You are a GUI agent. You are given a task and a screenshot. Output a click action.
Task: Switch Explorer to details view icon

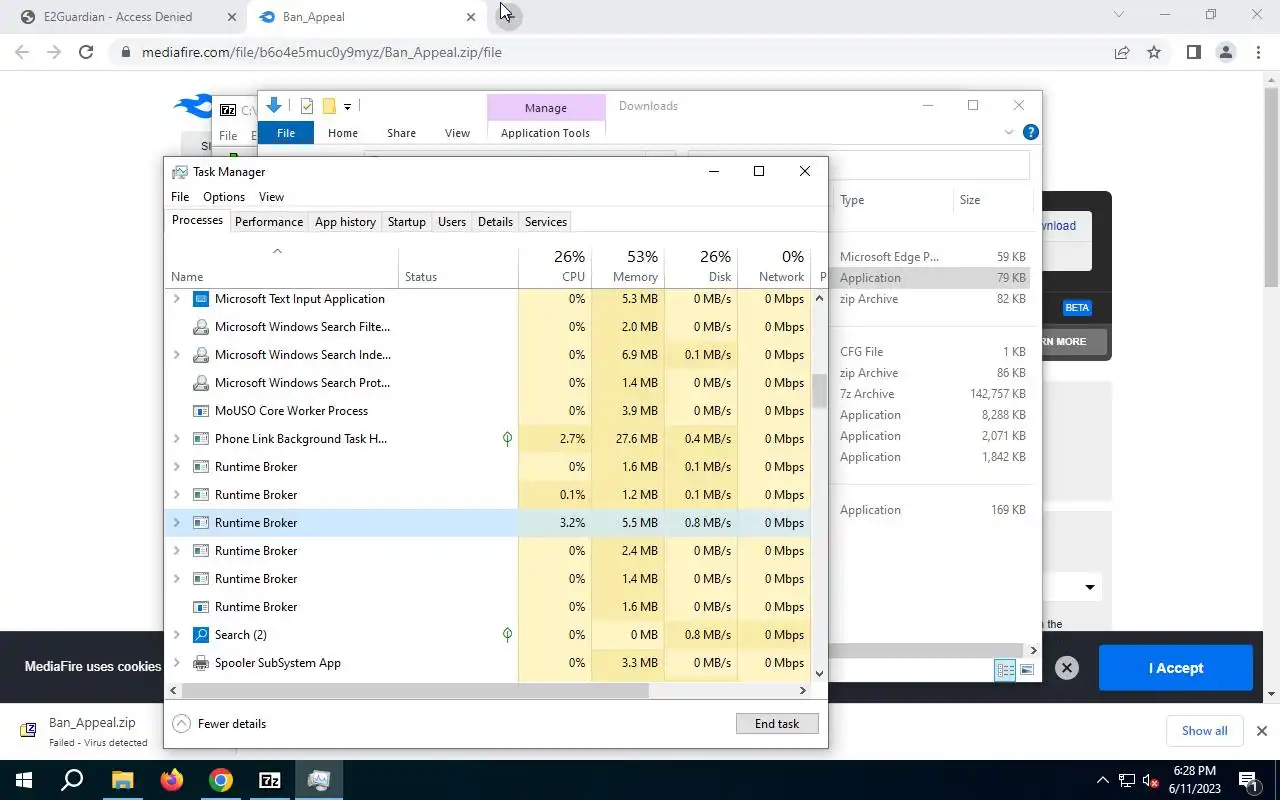pyautogui.click(x=1005, y=670)
